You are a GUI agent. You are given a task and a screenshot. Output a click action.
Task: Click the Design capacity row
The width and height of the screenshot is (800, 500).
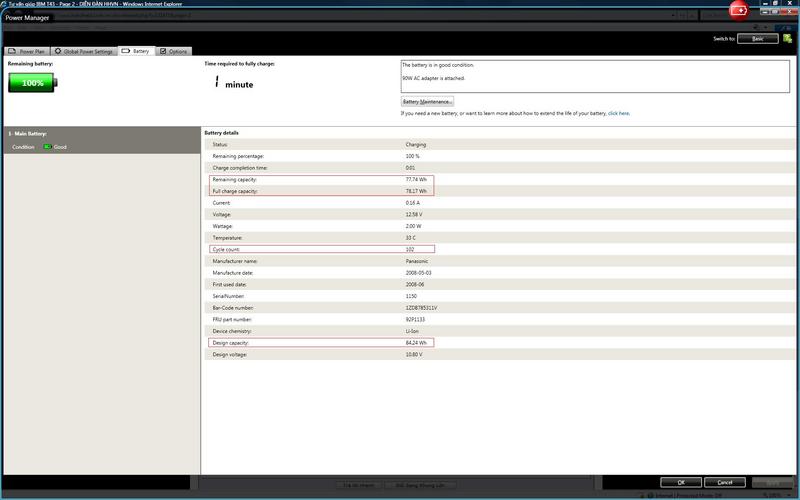click(x=321, y=343)
